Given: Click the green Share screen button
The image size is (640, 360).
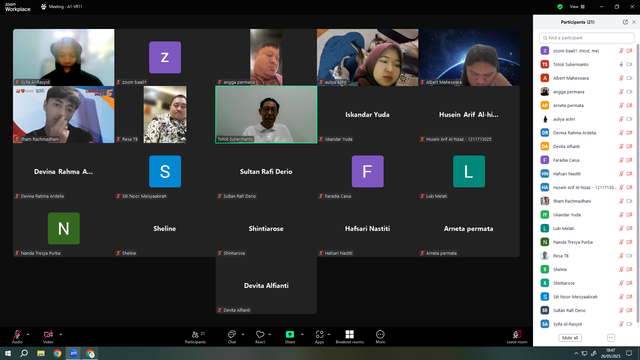Looking at the screenshot, I should pos(290,336).
